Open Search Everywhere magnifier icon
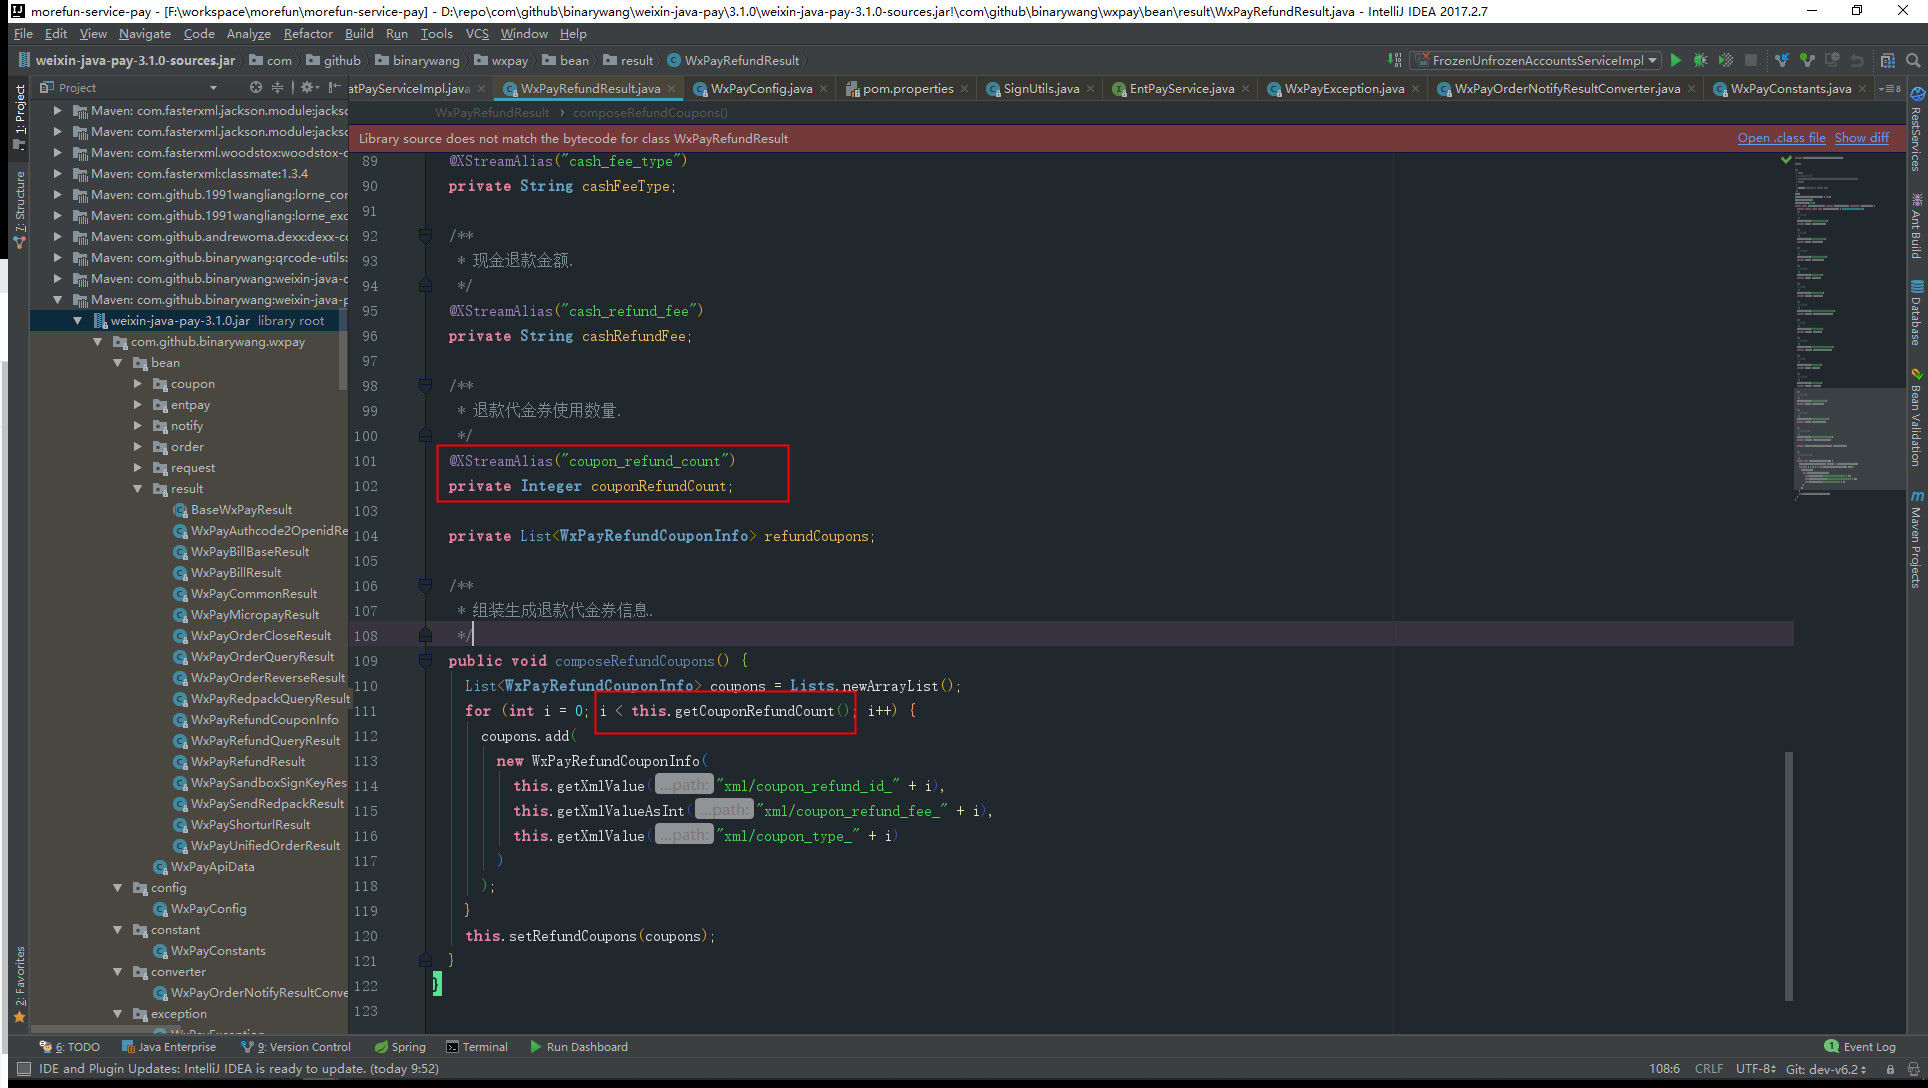1928x1088 pixels. [1913, 60]
